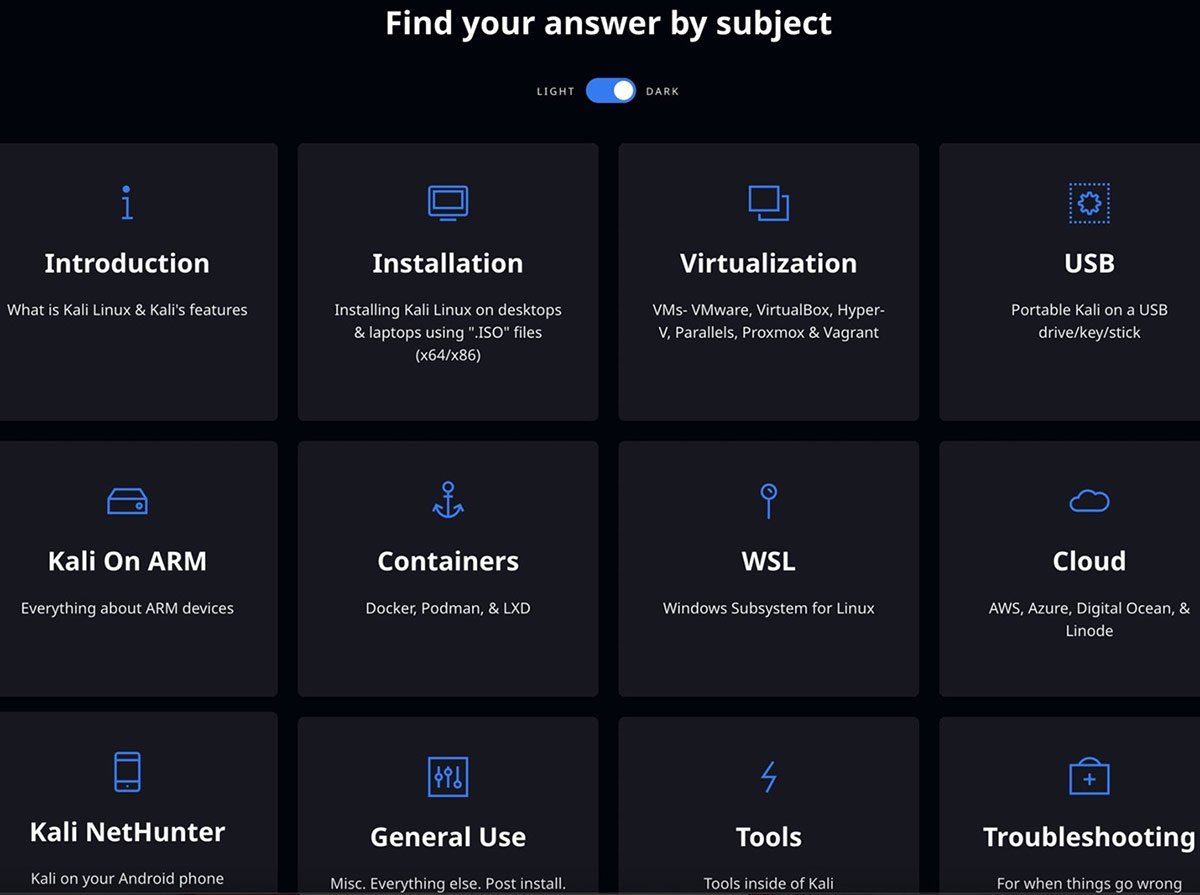Go to the Containers heading link

tap(447, 561)
